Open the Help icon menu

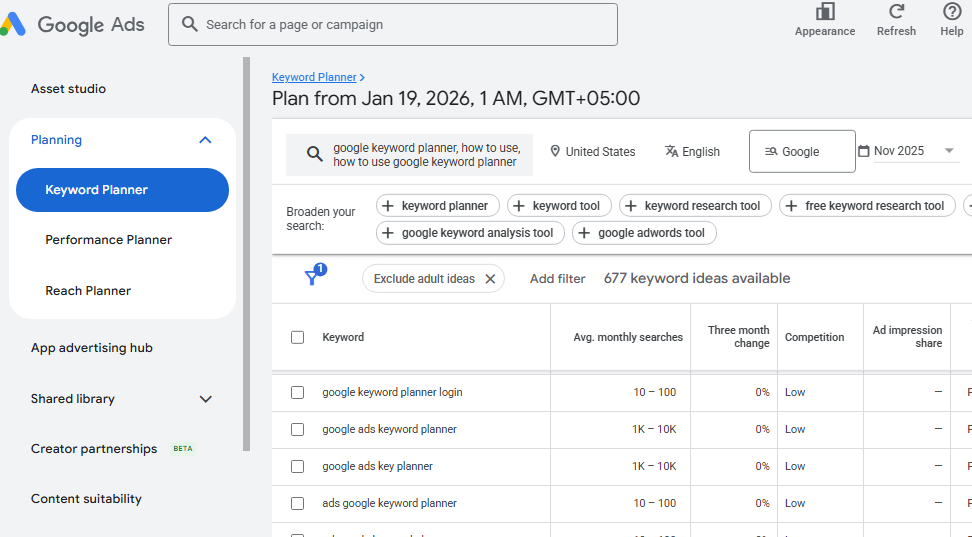(x=952, y=12)
